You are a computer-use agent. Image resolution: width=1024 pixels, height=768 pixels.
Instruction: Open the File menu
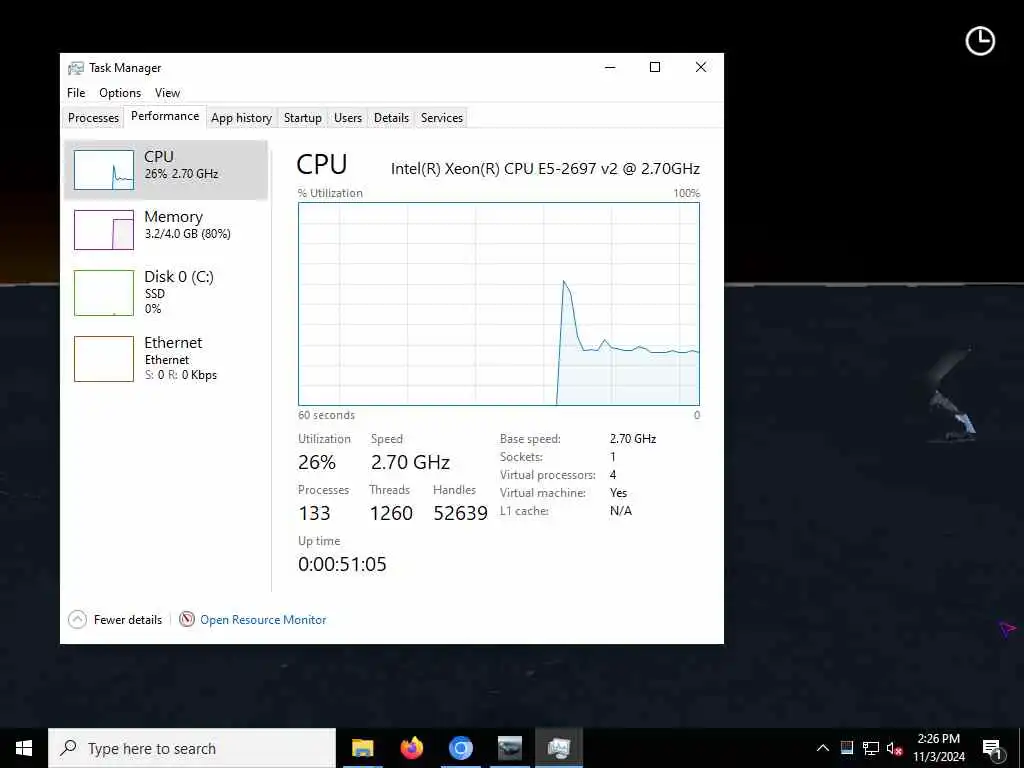[x=76, y=93]
